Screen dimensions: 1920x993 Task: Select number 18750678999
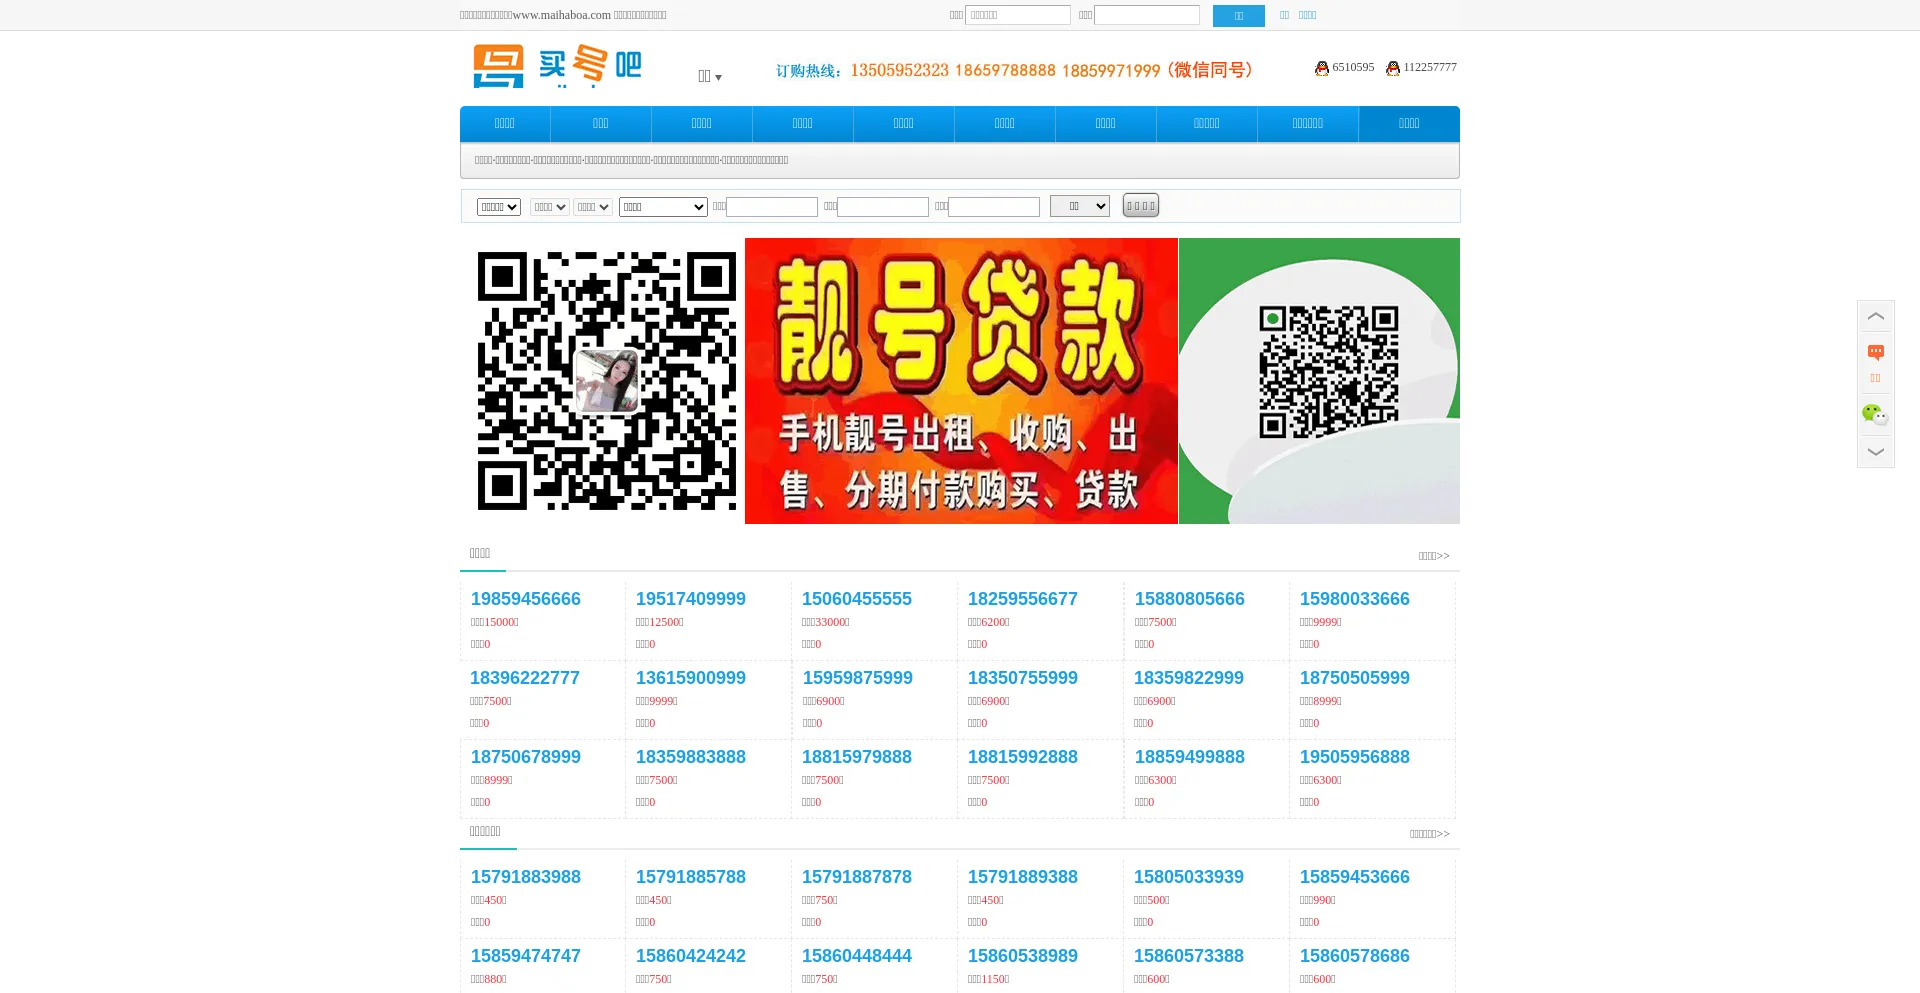point(526,757)
